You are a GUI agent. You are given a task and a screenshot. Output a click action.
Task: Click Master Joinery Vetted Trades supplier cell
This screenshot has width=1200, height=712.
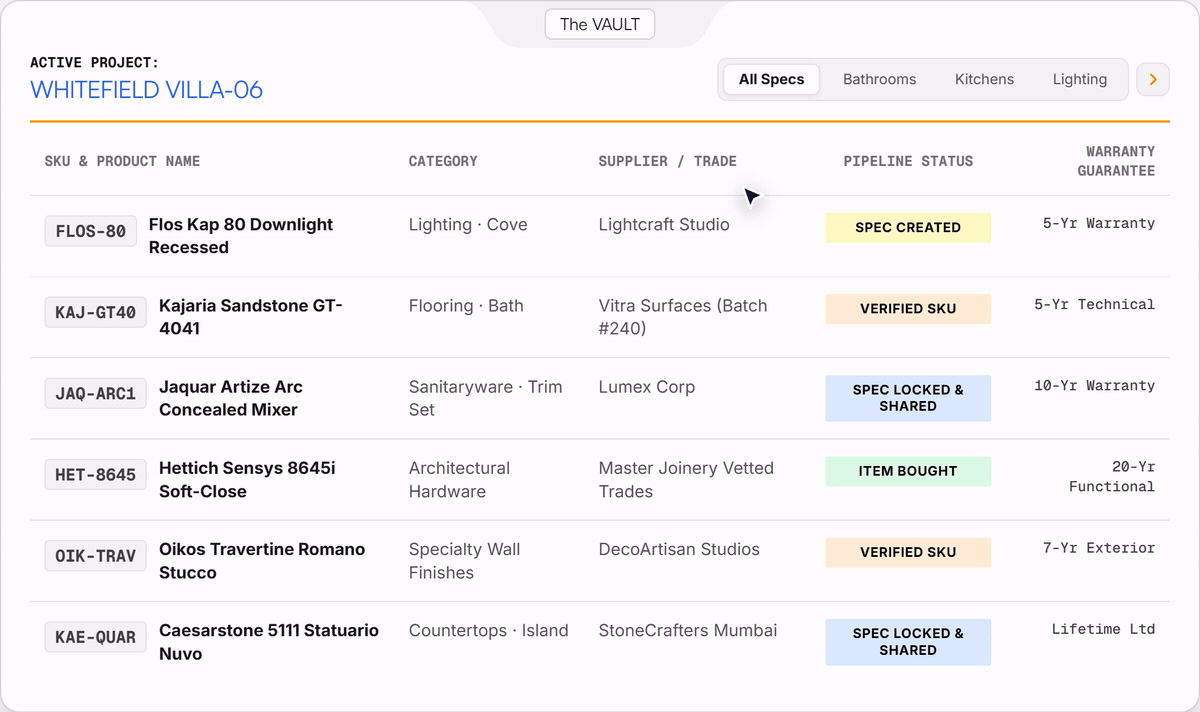[x=686, y=479]
